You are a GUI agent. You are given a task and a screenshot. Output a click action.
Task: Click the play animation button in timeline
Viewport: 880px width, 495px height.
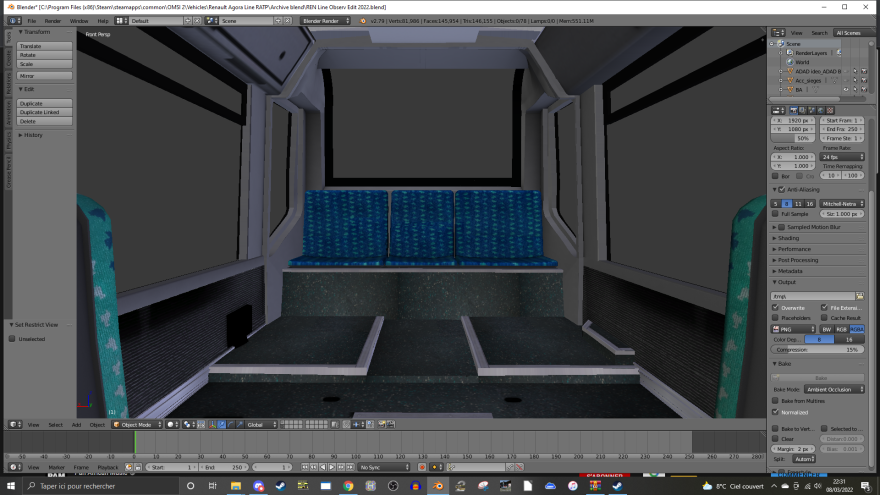click(333, 467)
